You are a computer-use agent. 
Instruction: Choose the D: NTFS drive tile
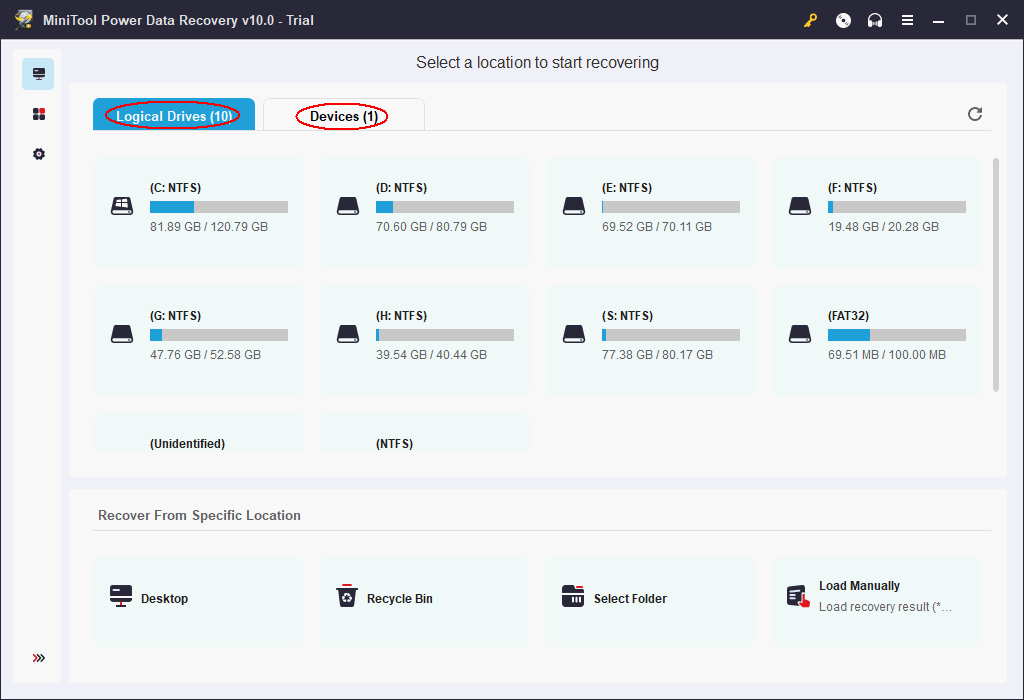pos(425,212)
